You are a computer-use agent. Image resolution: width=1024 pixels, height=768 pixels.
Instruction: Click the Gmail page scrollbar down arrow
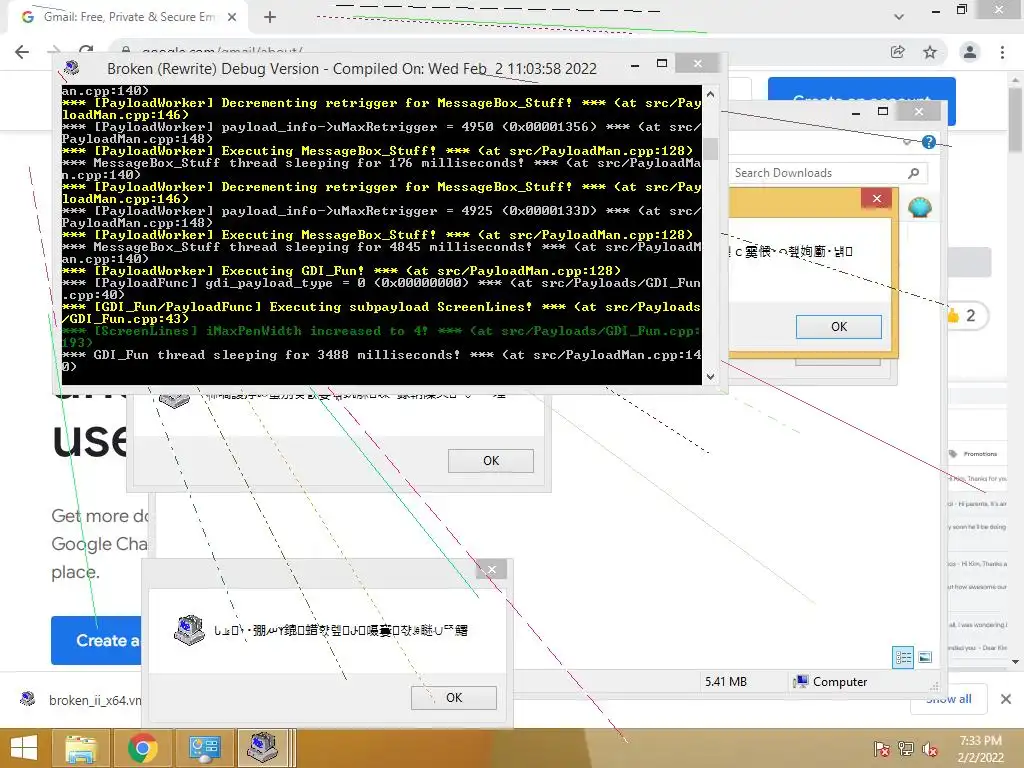pos(1016,662)
